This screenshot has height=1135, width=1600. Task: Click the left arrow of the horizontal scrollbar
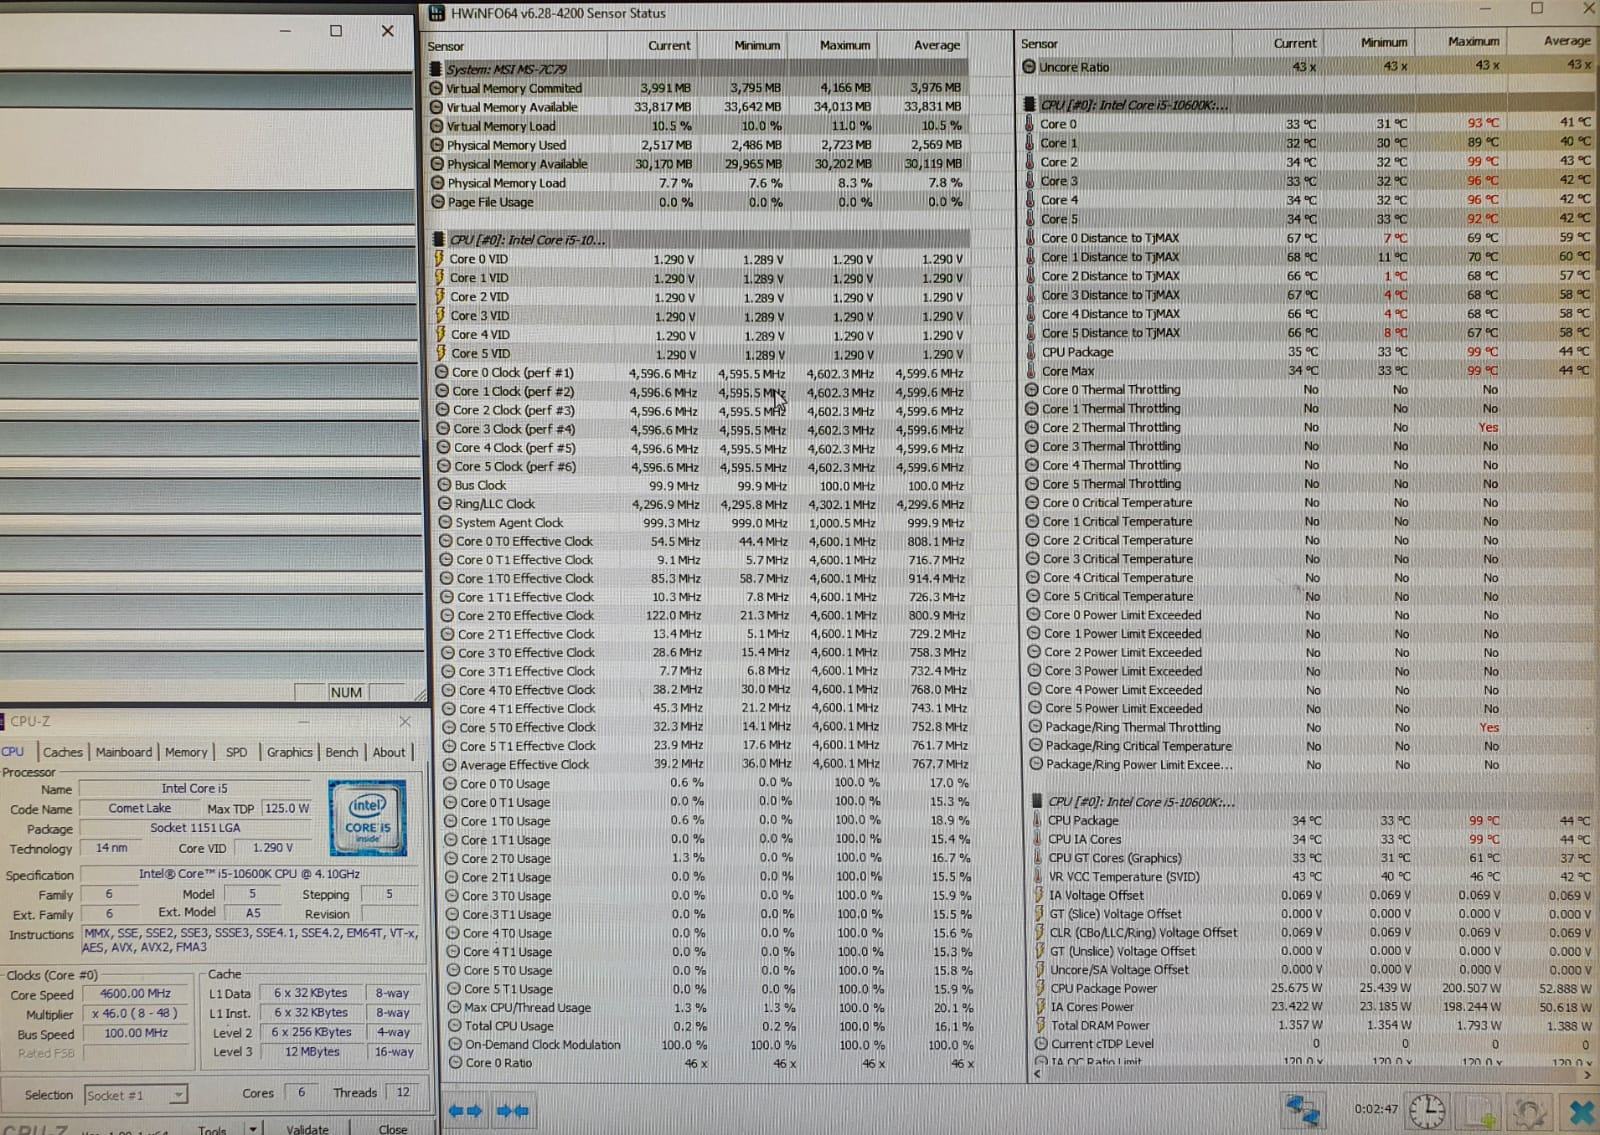[1035, 1074]
